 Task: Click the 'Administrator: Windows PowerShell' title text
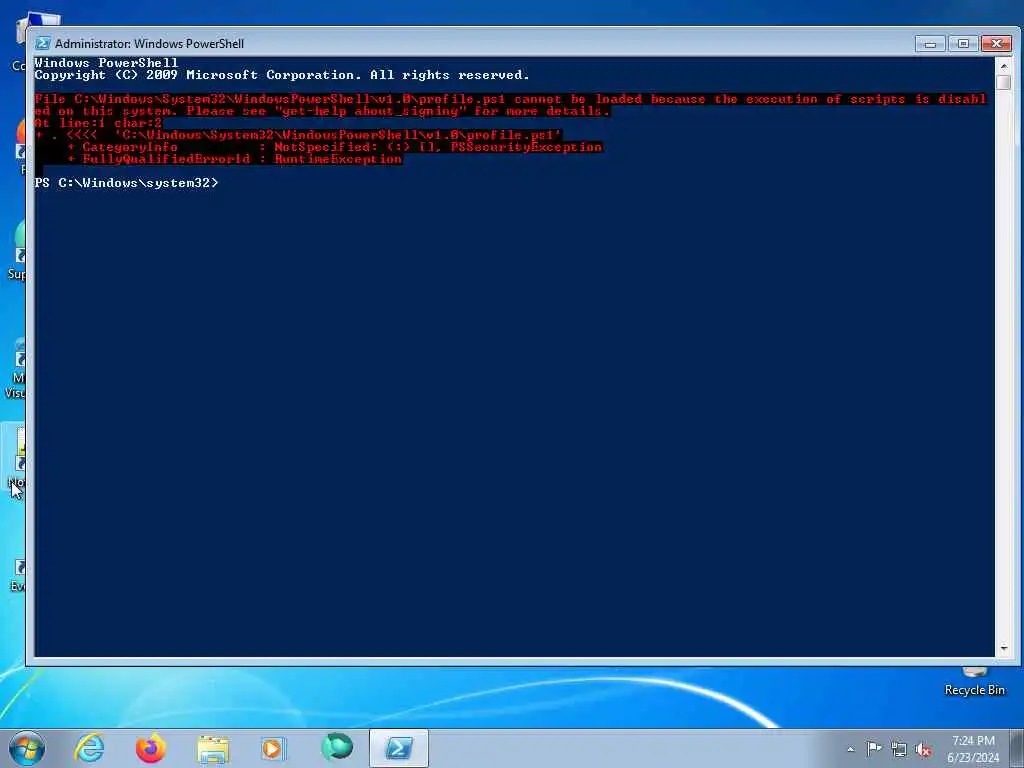[150, 44]
